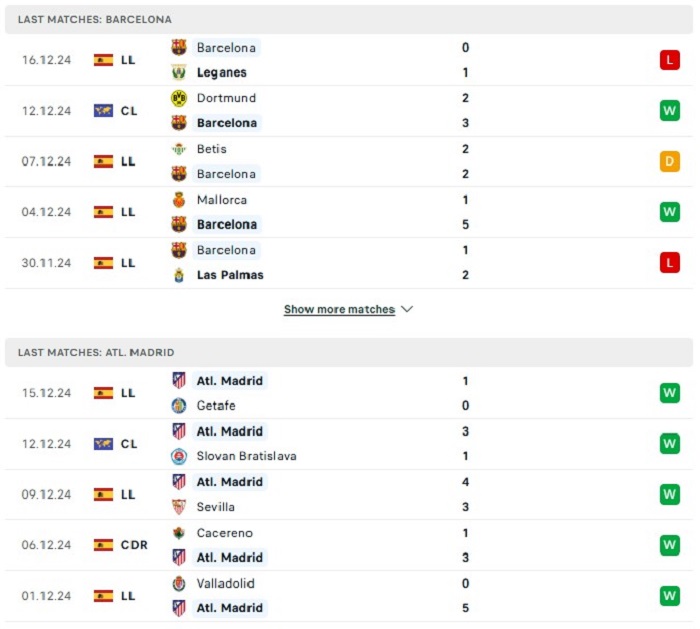The height and width of the screenshot is (629, 700).
Task: Click the Mallorca club crest
Action: 179,200
